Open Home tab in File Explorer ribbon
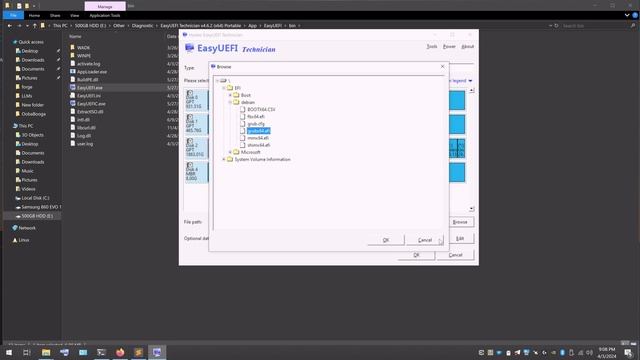Image resolution: width=640 pixels, height=360 pixels. [34, 15]
